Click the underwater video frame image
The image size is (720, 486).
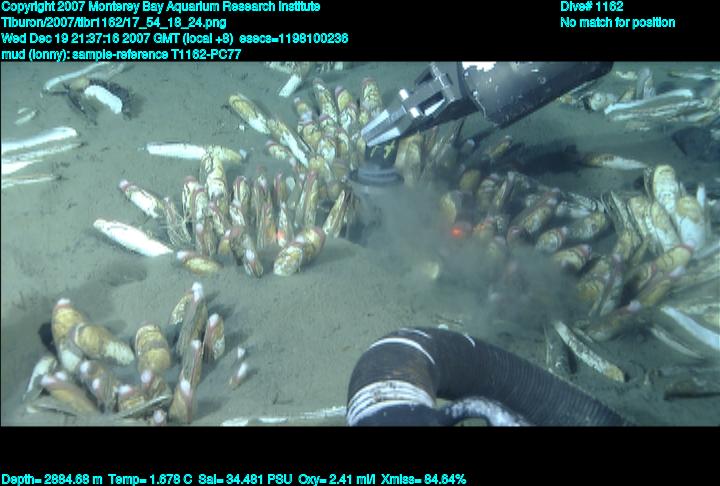pos(360,243)
